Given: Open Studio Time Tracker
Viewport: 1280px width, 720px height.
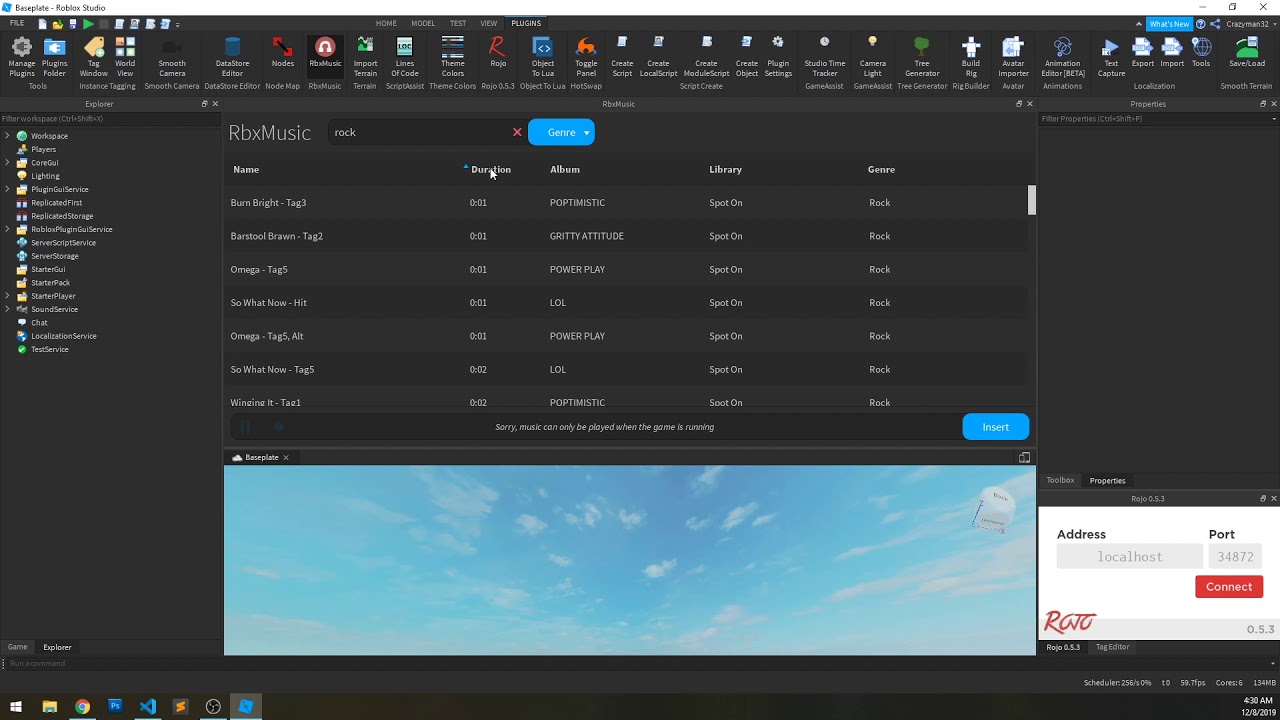Looking at the screenshot, I should (x=825, y=58).
